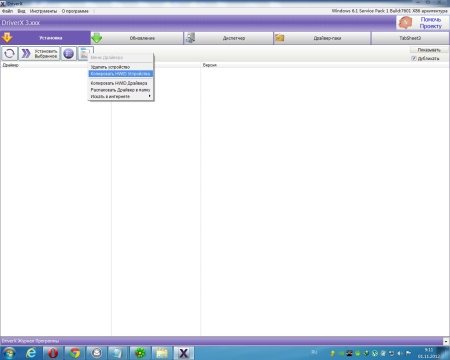Click the volume speaker tray icon
Image resolution: width=450 pixels, height=360 pixels.
point(400,353)
